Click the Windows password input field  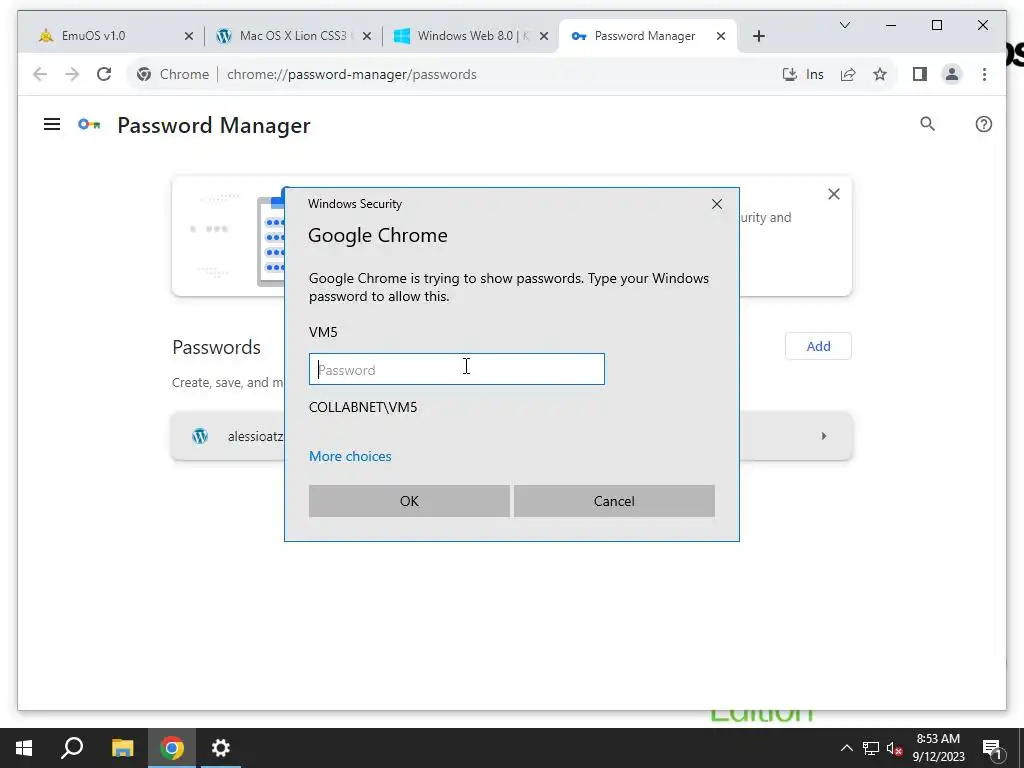pos(456,369)
